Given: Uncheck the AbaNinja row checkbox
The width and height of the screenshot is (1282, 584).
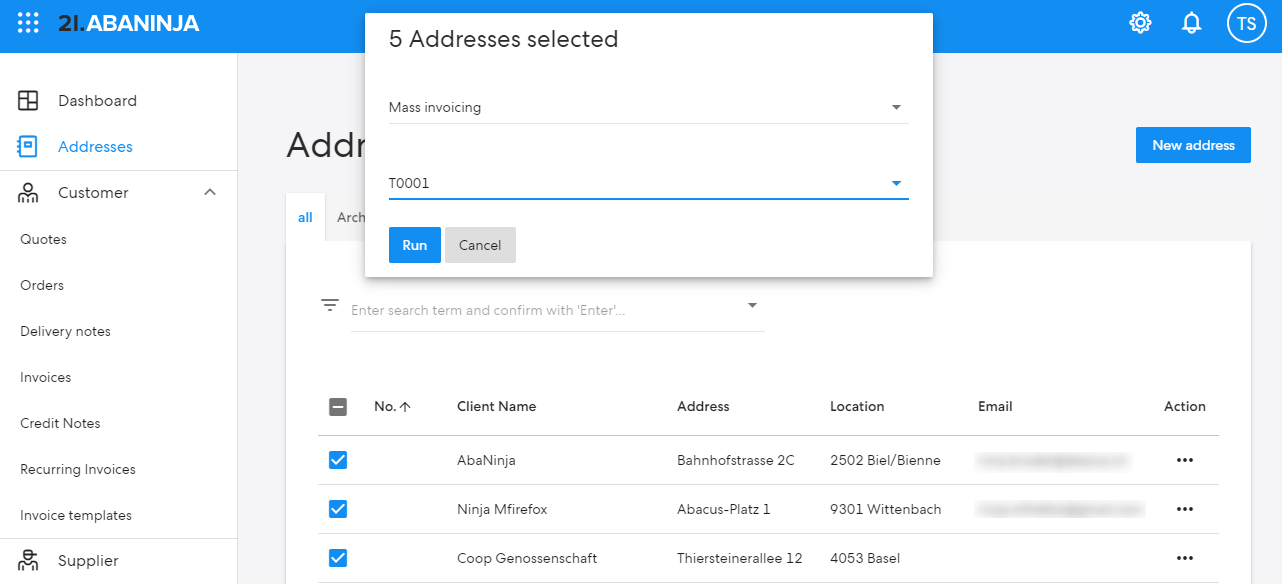Looking at the screenshot, I should coord(338,460).
